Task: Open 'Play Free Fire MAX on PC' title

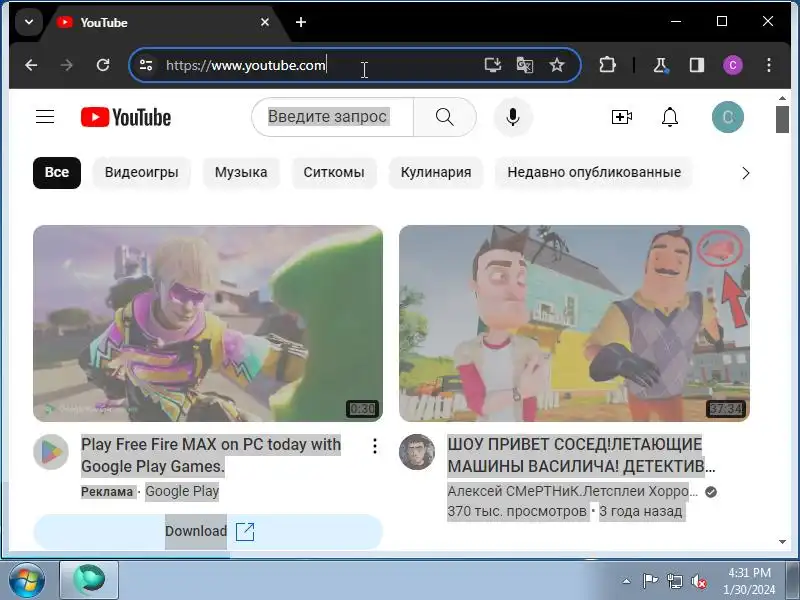Action: pyautogui.click(x=211, y=455)
